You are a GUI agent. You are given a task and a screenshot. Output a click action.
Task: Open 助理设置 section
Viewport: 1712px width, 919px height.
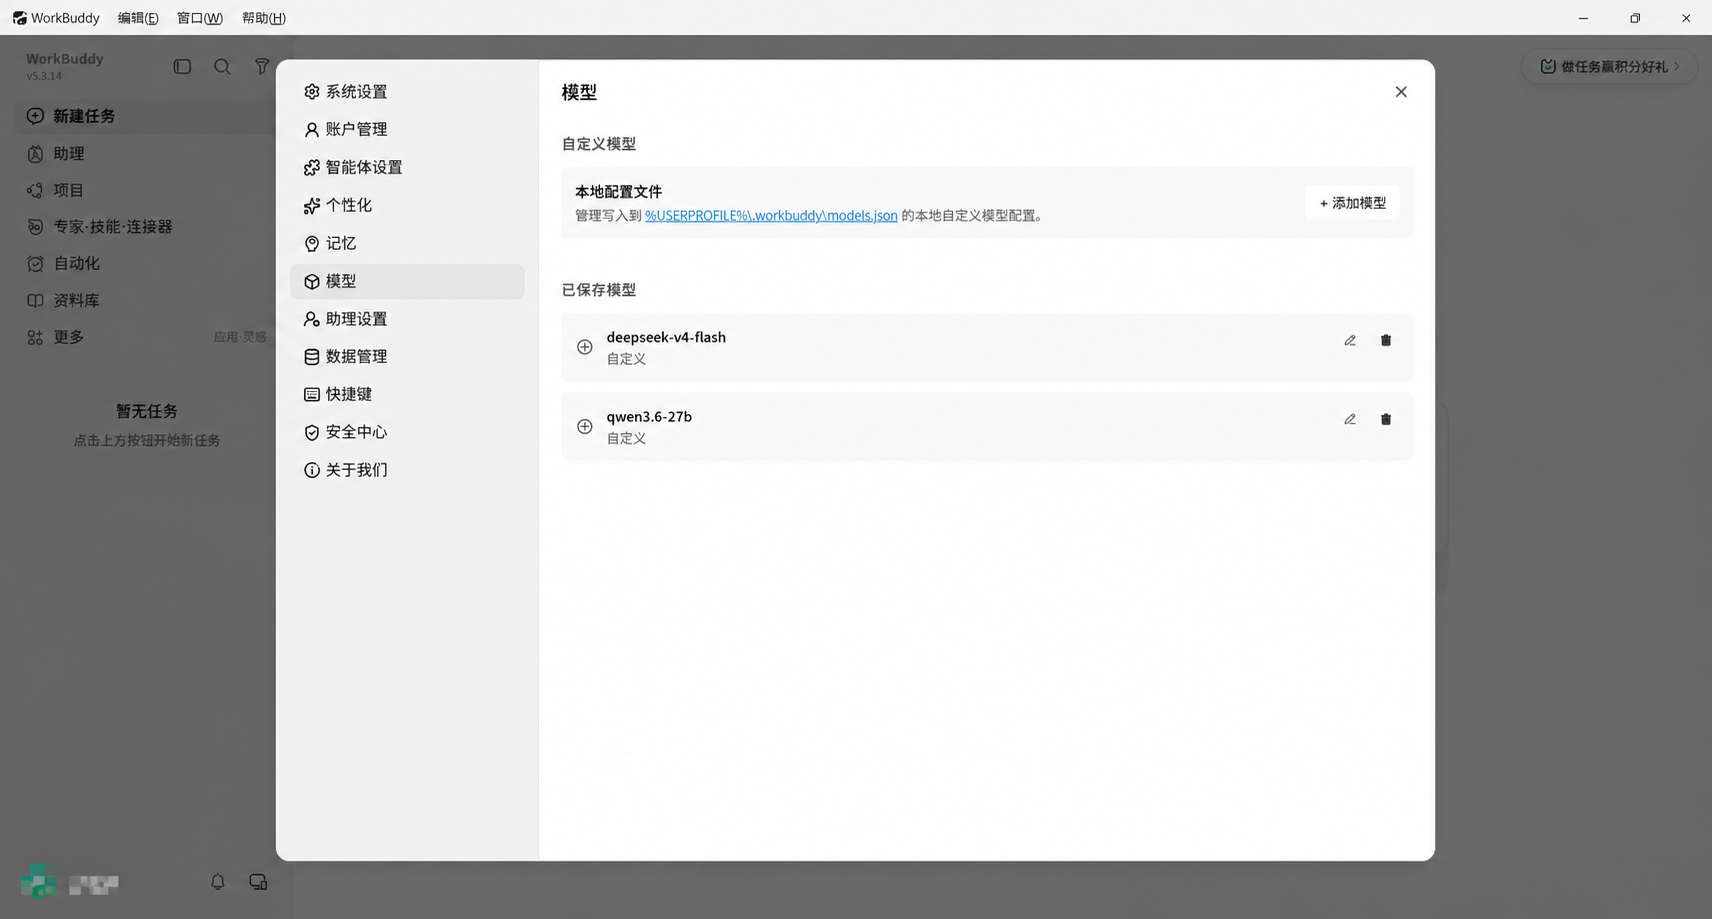(x=407, y=319)
